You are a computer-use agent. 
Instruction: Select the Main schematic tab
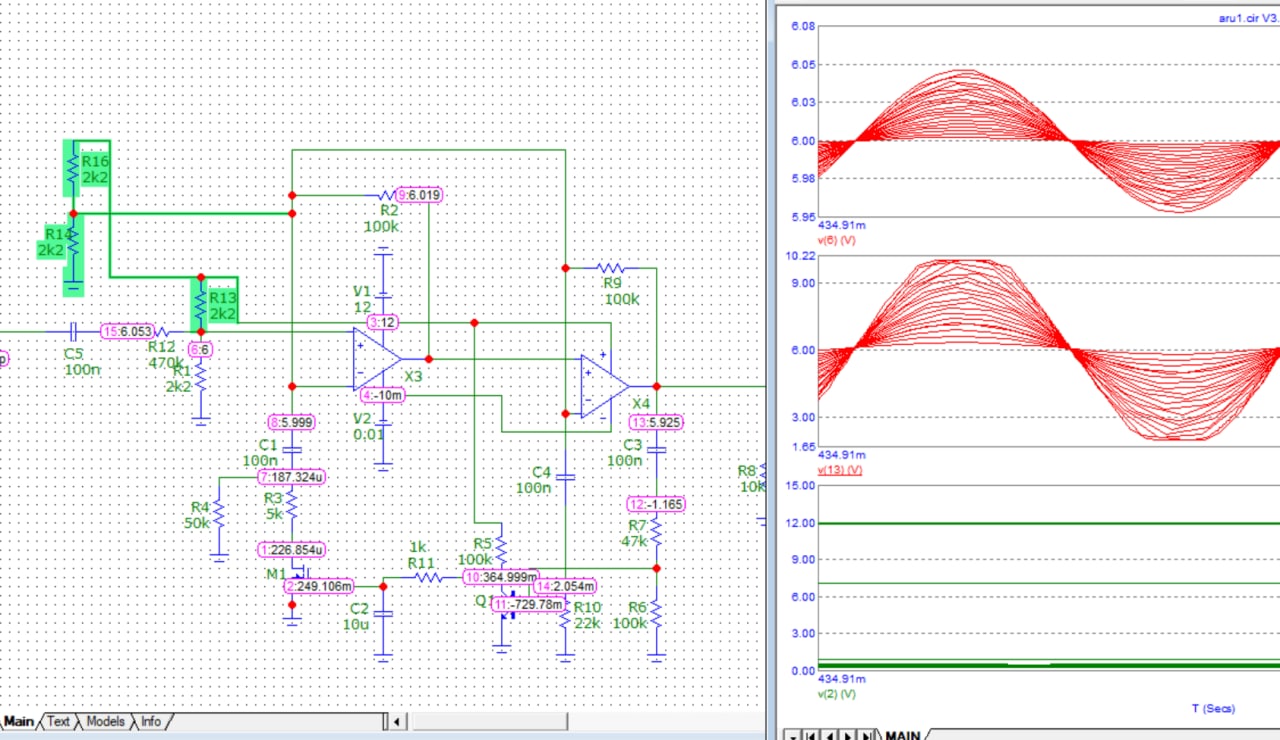[18, 721]
